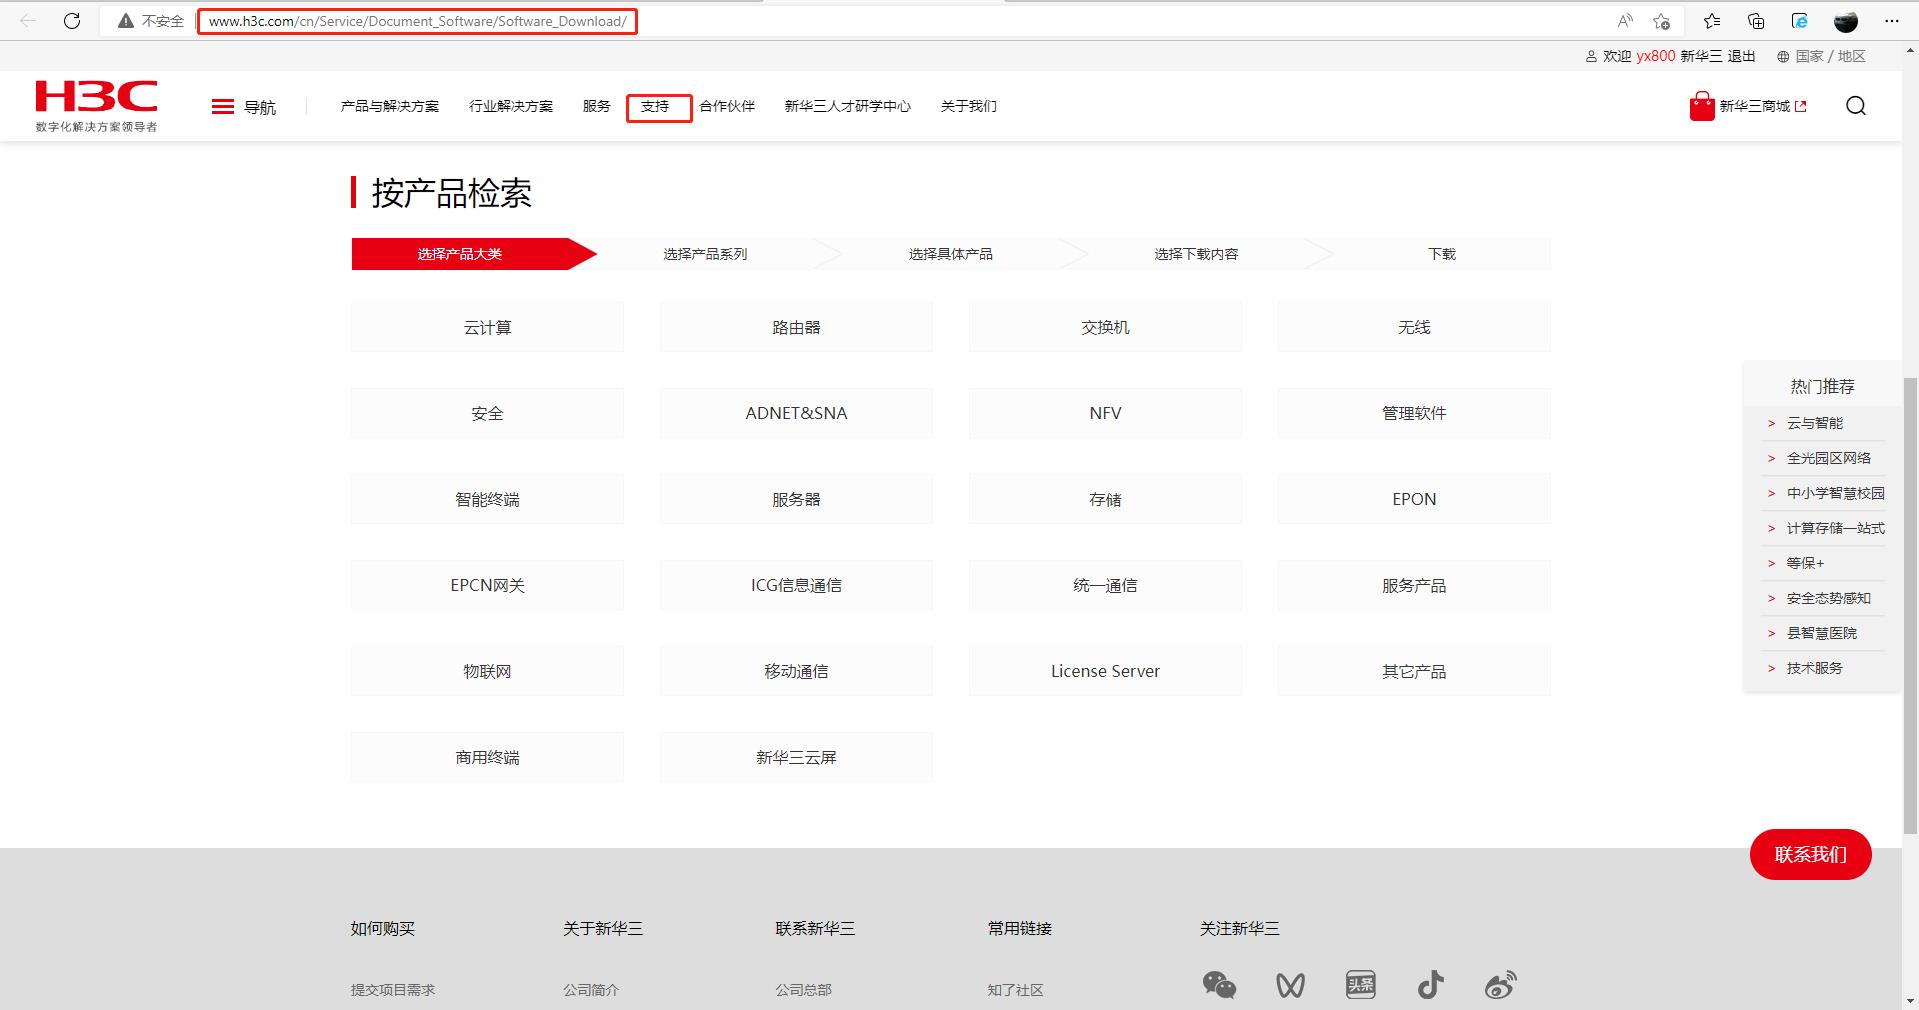This screenshot has height=1010, width=1919.
Task: Open the butterfly-shaped social icon in footer
Action: [x=1290, y=986]
